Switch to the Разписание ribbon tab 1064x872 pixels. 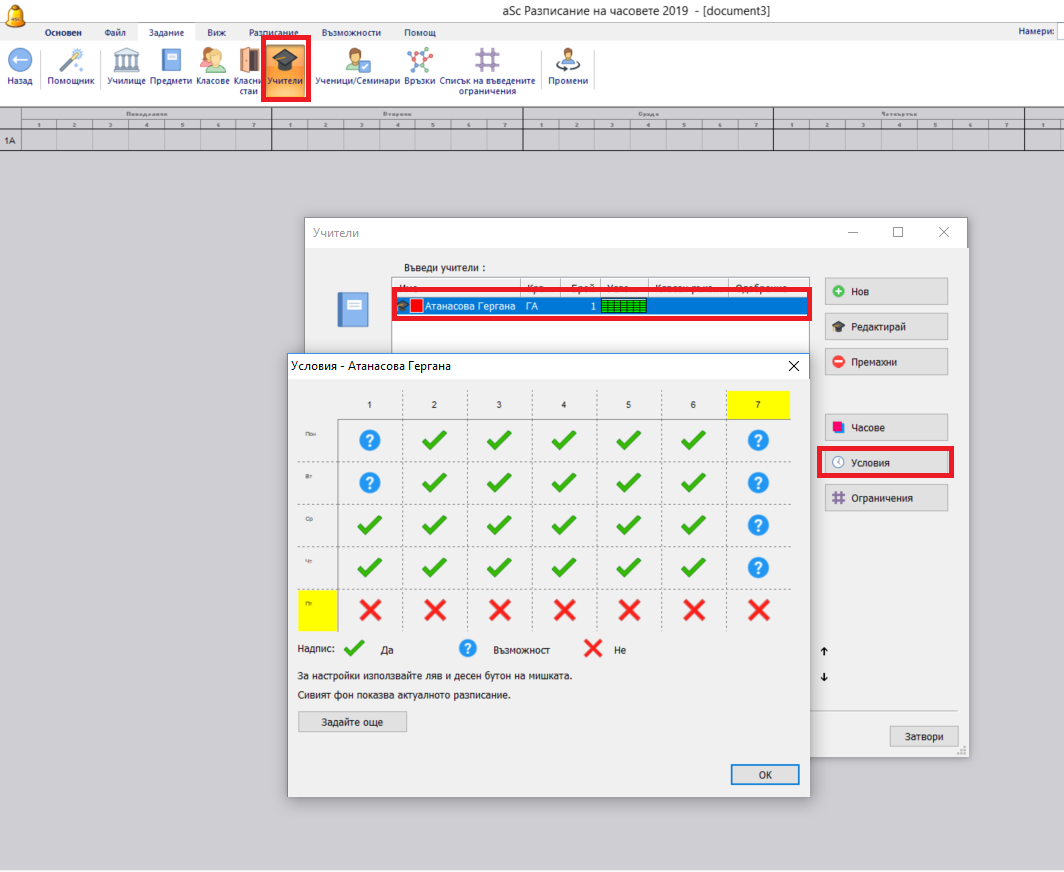pos(273,32)
